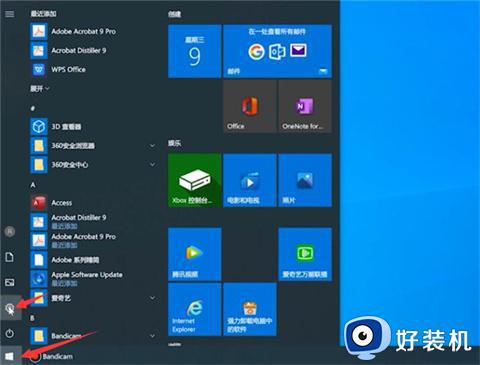Open the 照片 photos tile
Image resolution: width=480 pixels, height=365 pixels.
(305, 180)
